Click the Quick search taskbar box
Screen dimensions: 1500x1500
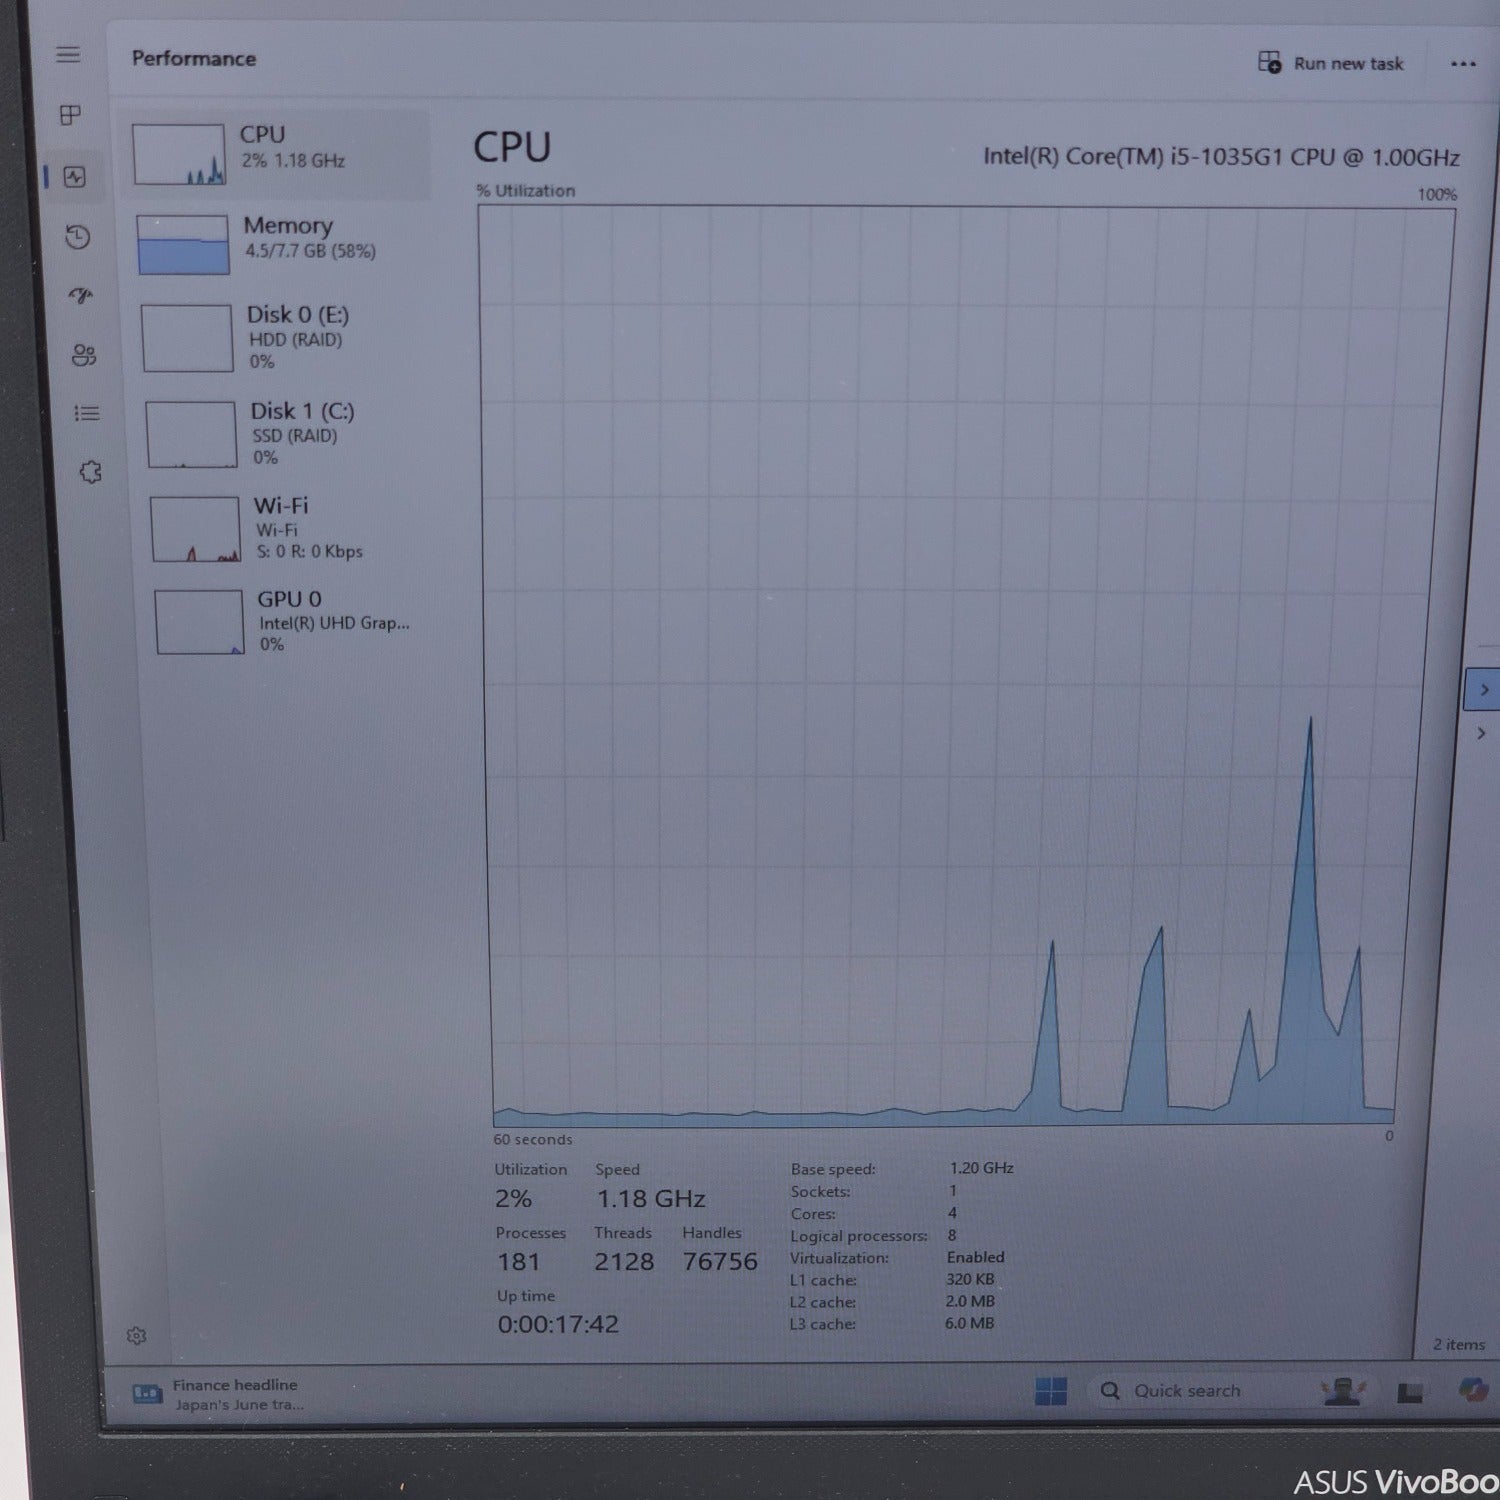pos(1200,1391)
